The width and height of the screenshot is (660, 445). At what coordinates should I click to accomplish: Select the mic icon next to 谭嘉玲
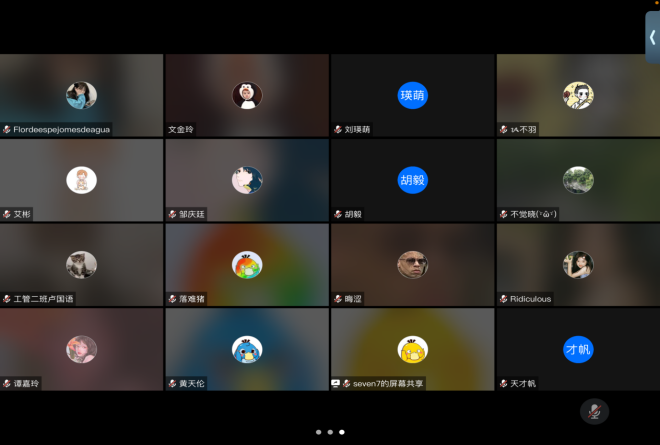(x=7, y=383)
